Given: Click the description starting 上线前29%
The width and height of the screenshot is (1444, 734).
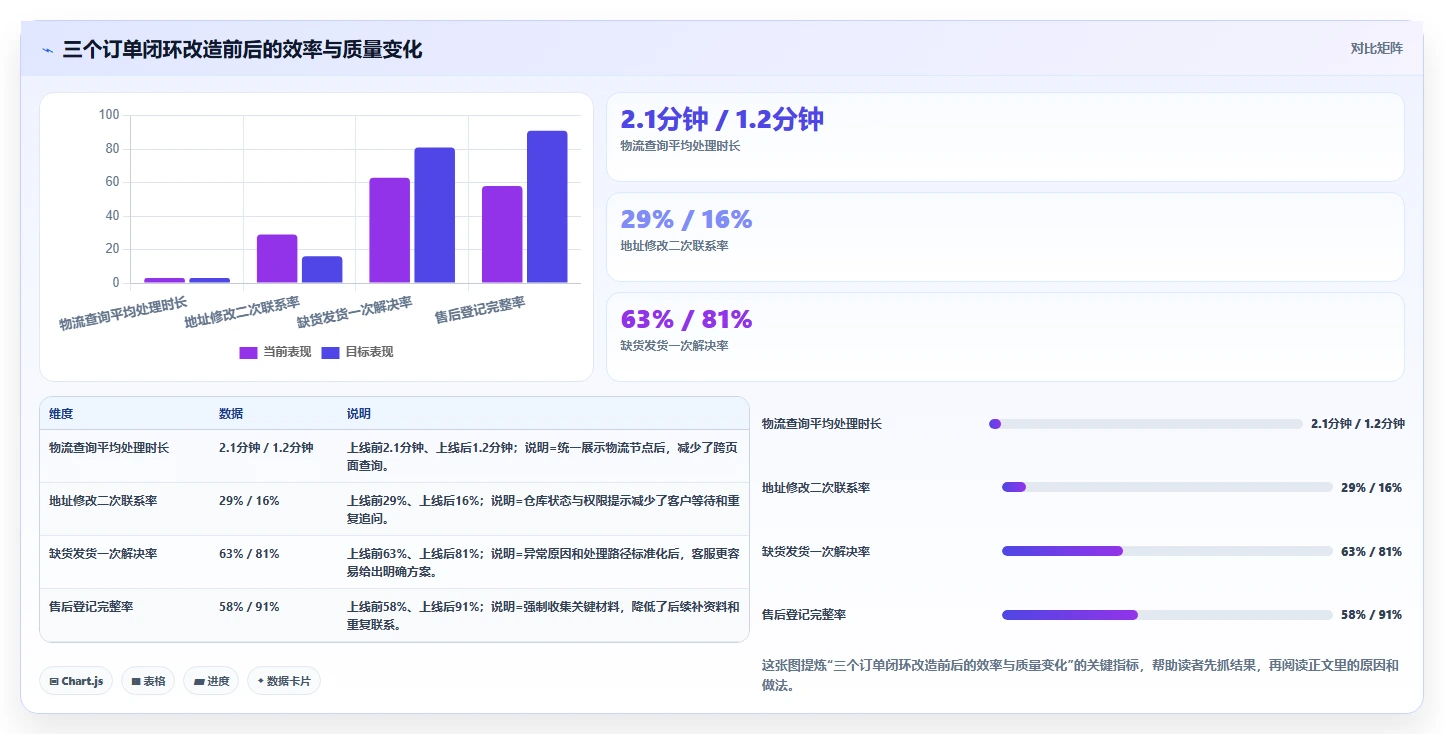Looking at the screenshot, I should [x=543, y=510].
